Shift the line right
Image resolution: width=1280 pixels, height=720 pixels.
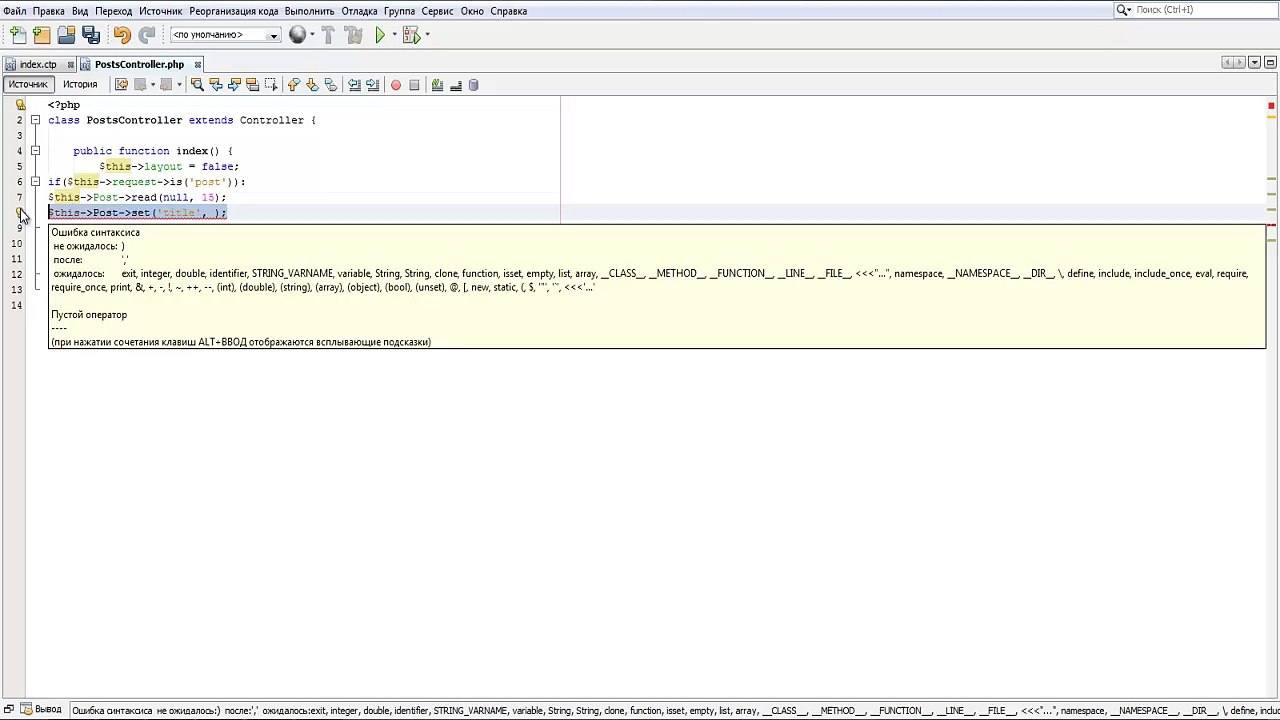[373, 85]
